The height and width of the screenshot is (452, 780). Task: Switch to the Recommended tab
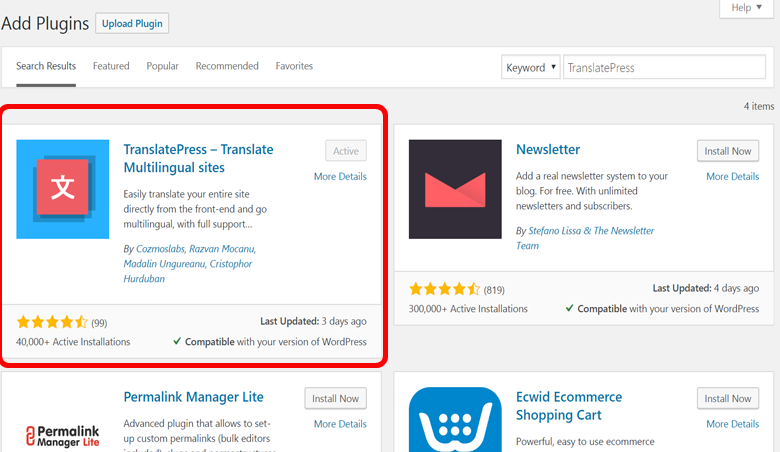tap(227, 66)
